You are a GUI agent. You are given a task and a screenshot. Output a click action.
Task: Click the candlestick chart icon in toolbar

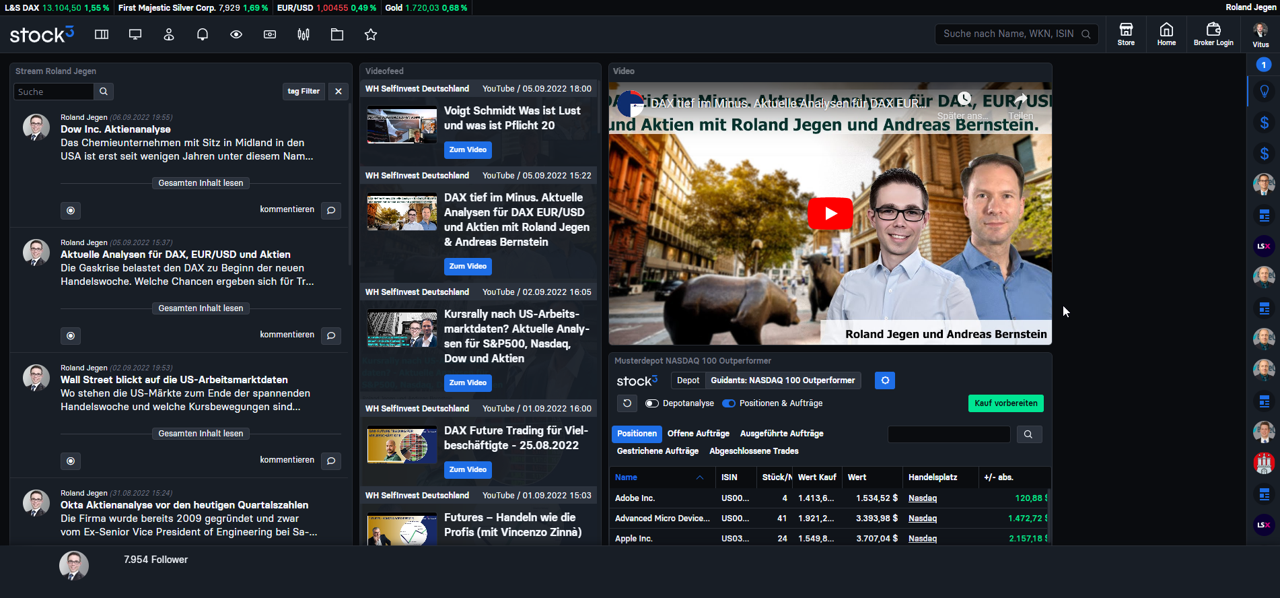tap(303, 35)
